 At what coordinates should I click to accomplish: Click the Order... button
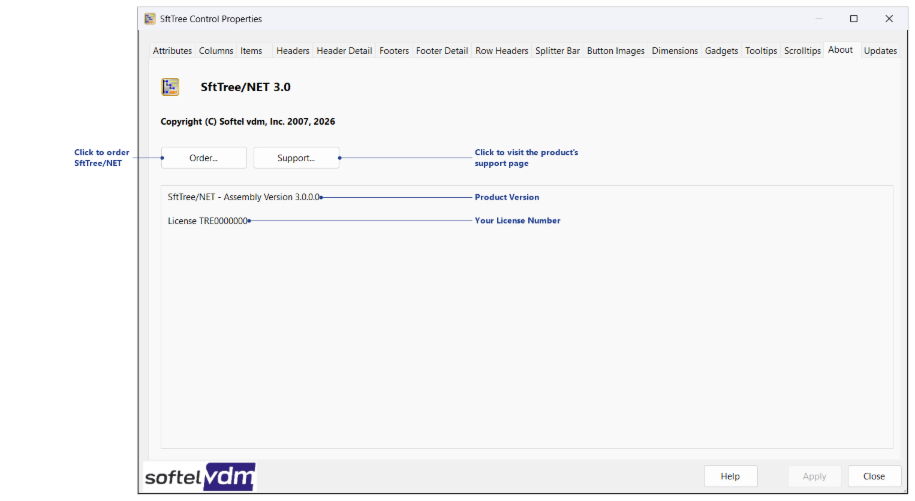click(x=204, y=158)
